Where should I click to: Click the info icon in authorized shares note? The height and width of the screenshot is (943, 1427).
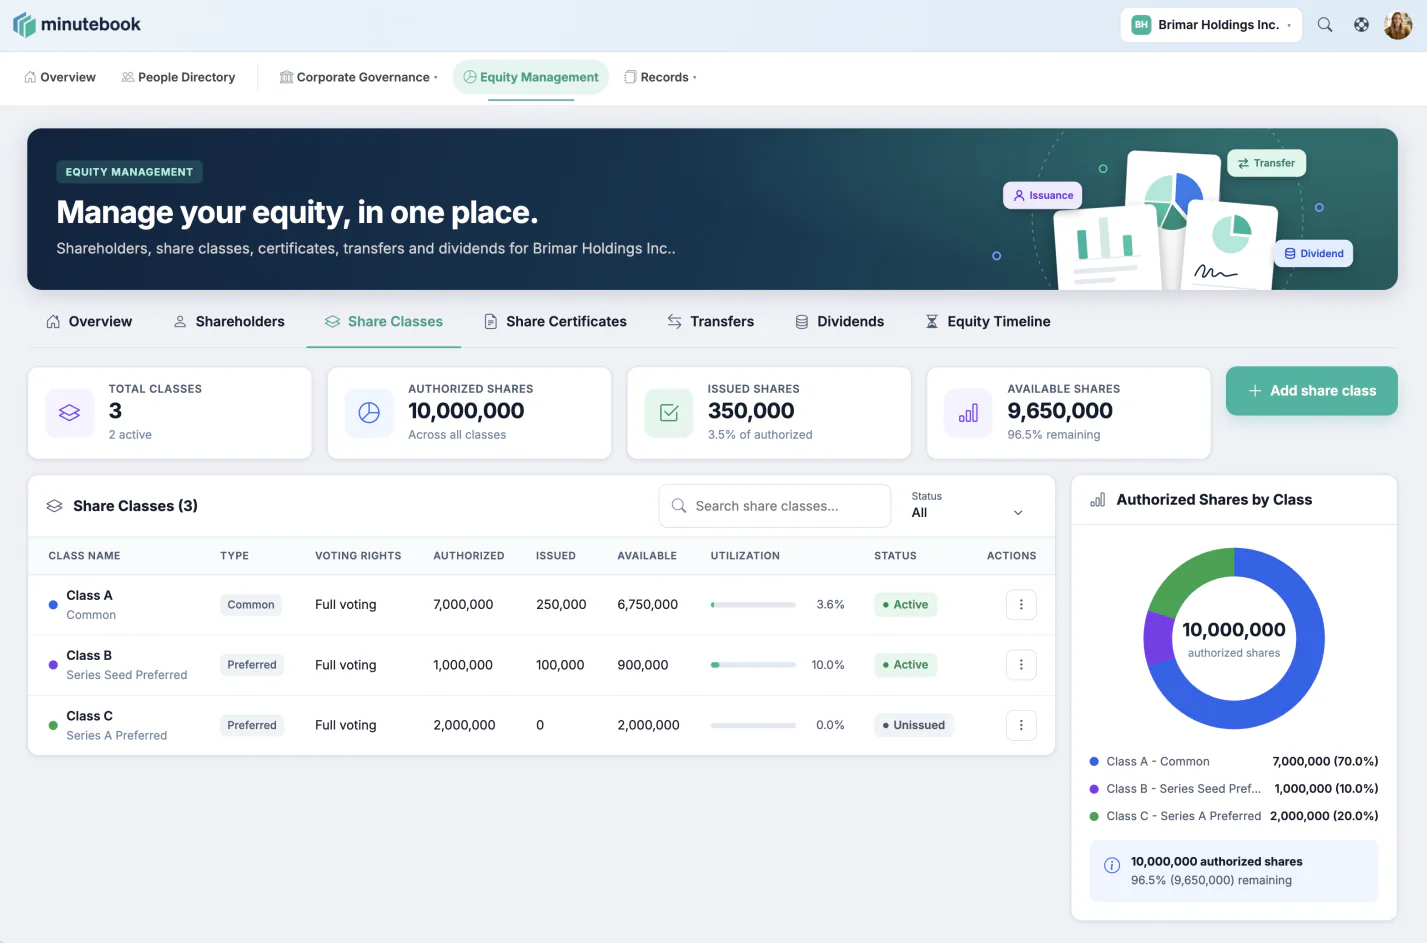click(1111, 866)
